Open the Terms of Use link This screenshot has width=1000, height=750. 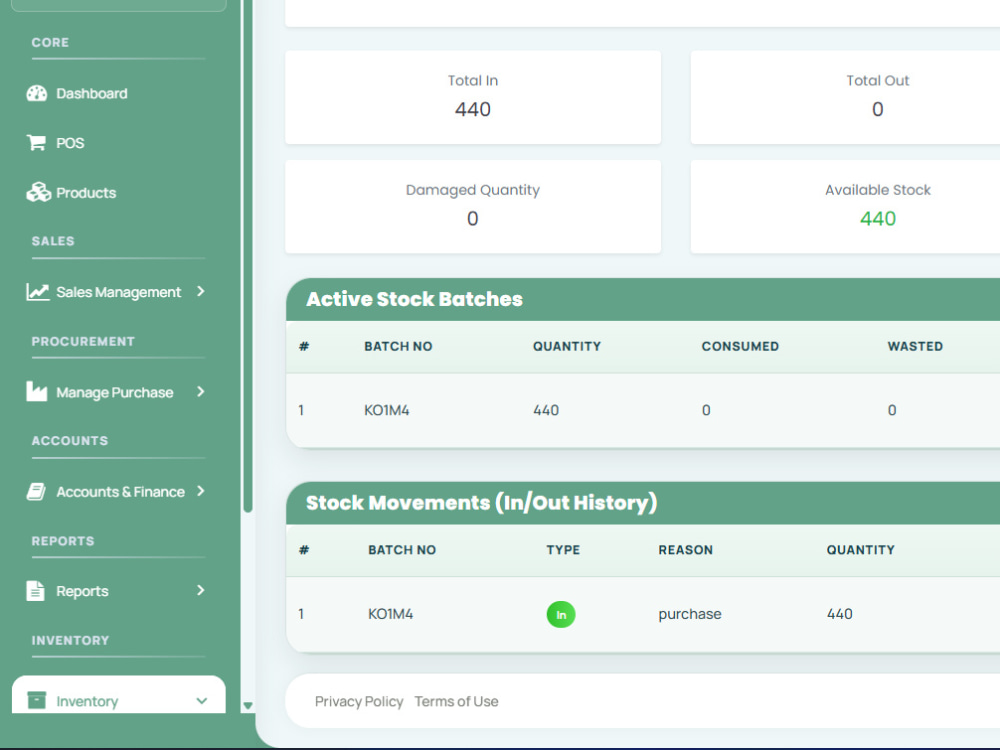[457, 702]
